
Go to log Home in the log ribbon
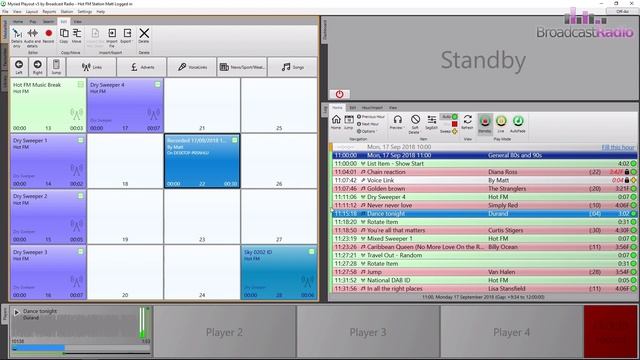(336, 122)
